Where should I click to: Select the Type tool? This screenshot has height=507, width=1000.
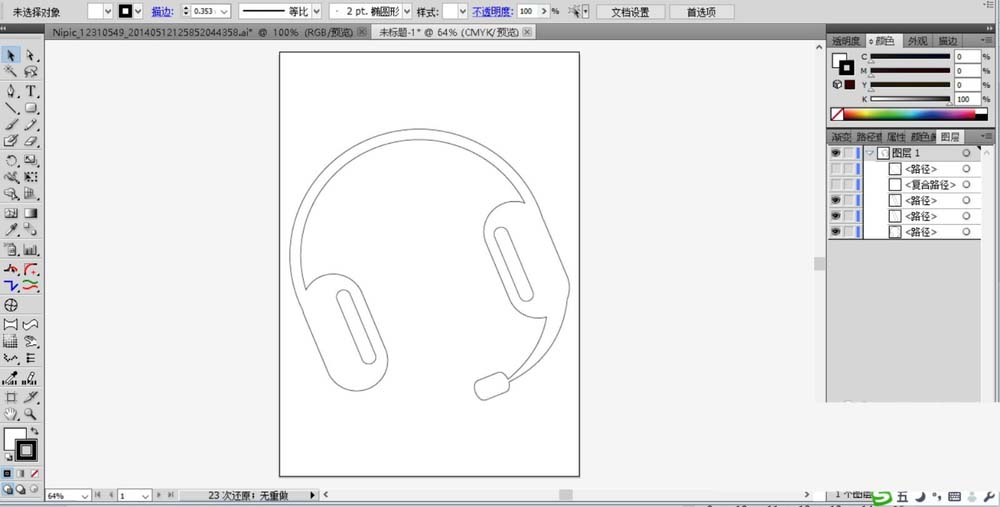click(30, 91)
